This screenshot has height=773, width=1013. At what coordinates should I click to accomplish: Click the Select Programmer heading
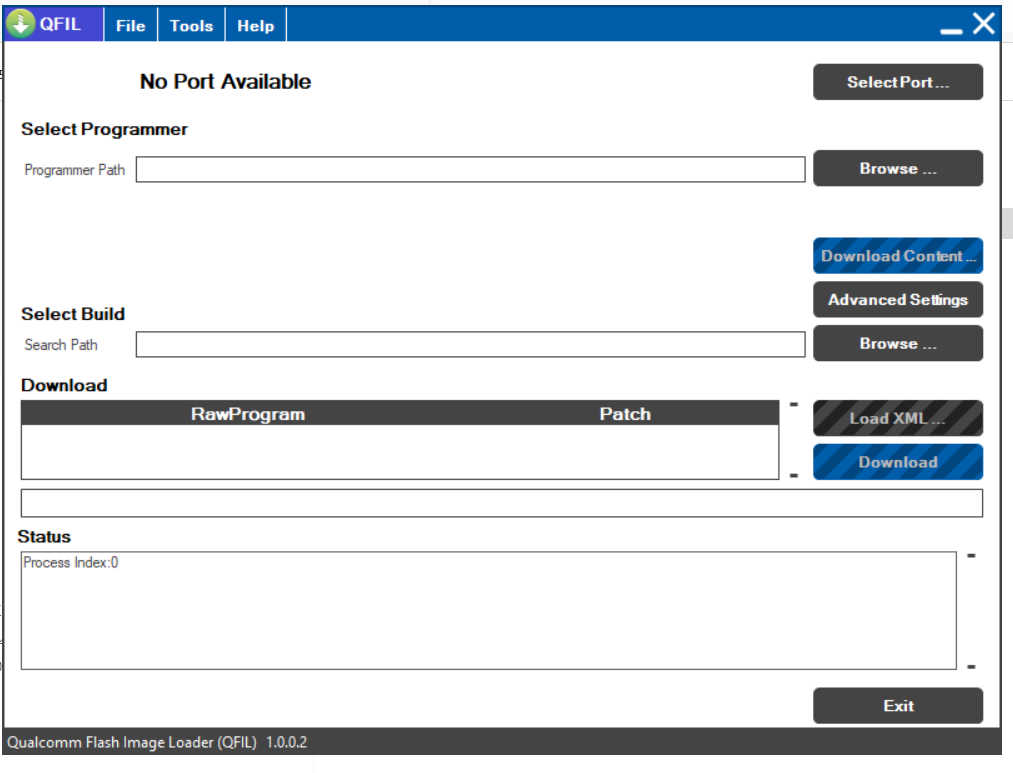104,129
